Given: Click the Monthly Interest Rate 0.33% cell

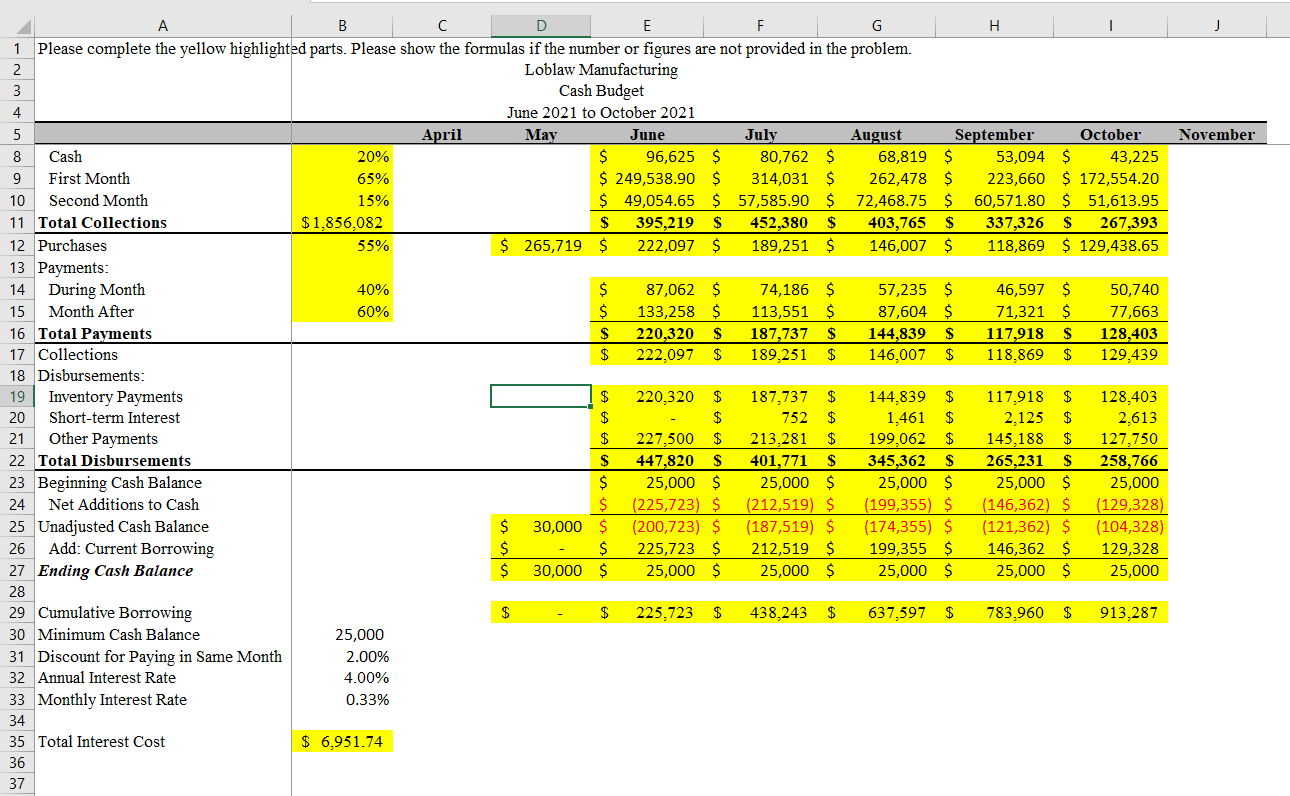Looking at the screenshot, I should tap(342, 700).
